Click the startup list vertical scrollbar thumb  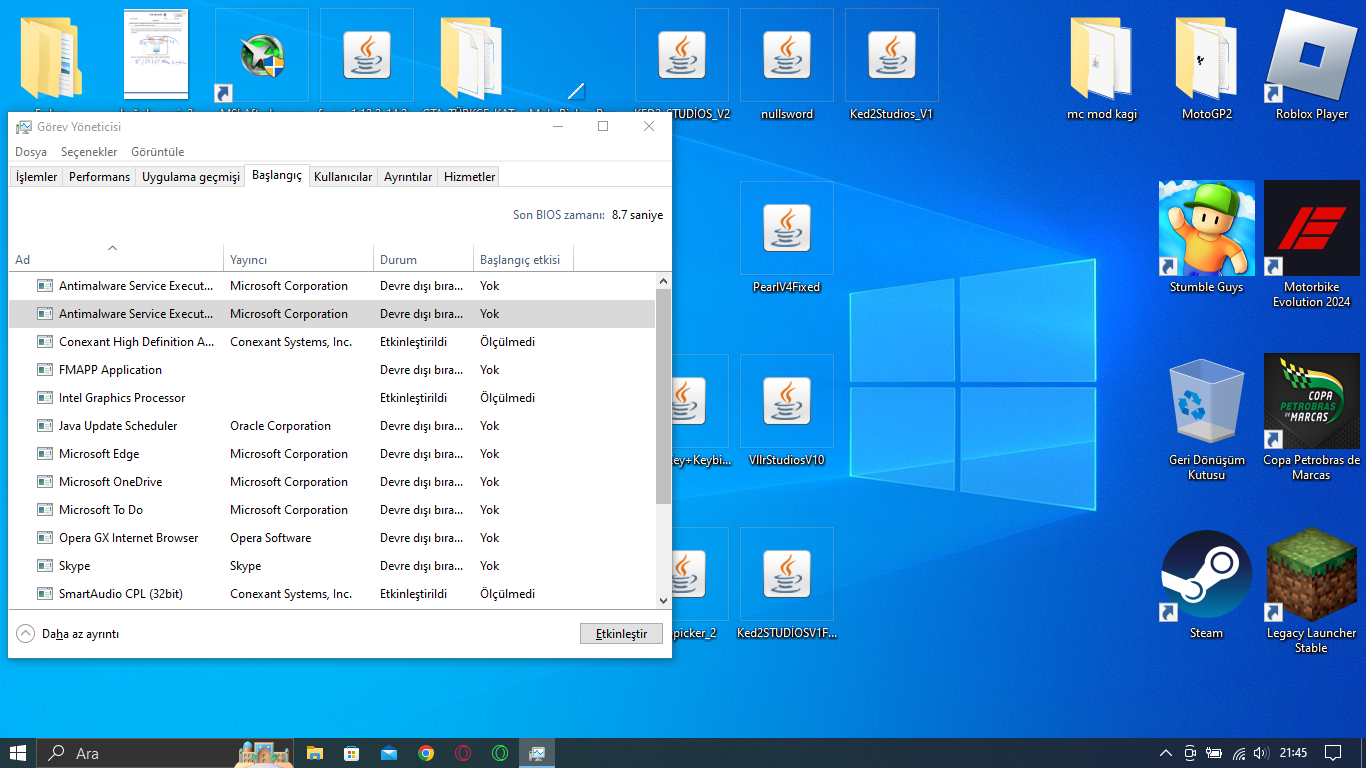coord(663,396)
